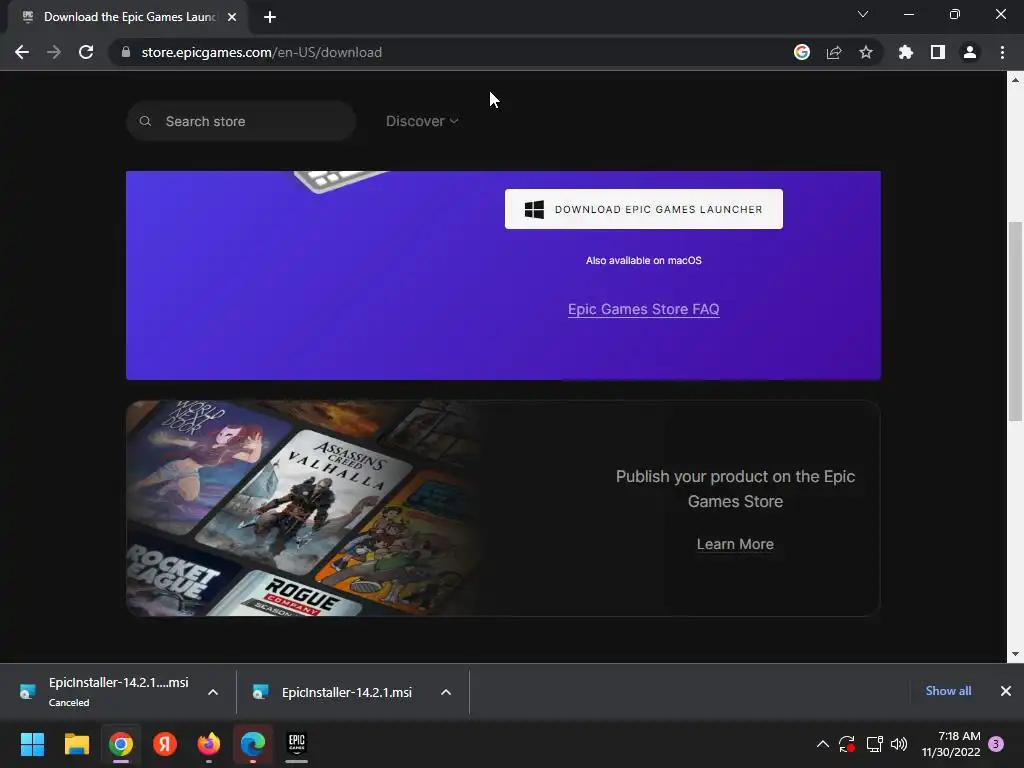Expand options for EpicInstaller-14.2.1.msi download

click(x=446, y=692)
